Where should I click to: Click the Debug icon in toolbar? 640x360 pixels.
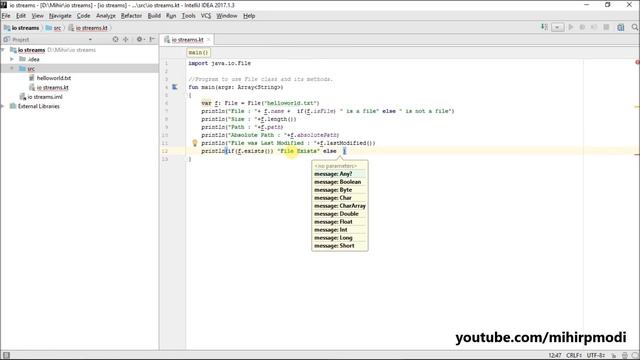tap(582, 27)
